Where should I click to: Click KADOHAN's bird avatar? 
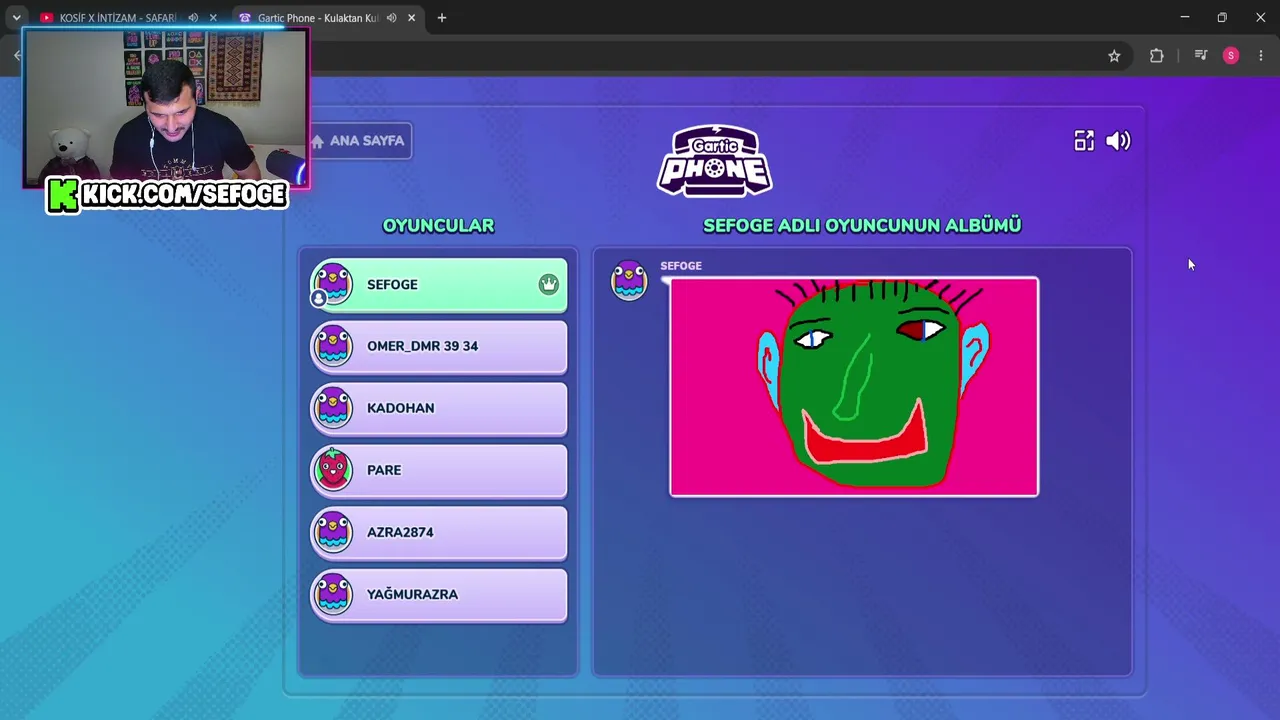coord(333,408)
